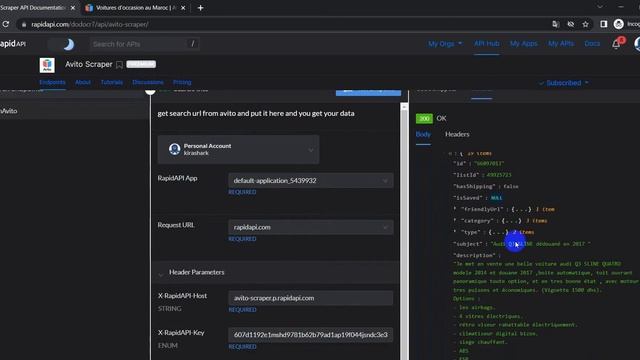
Task: Expand the "friendlyUrl" JSON node
Action: point(455,209)
